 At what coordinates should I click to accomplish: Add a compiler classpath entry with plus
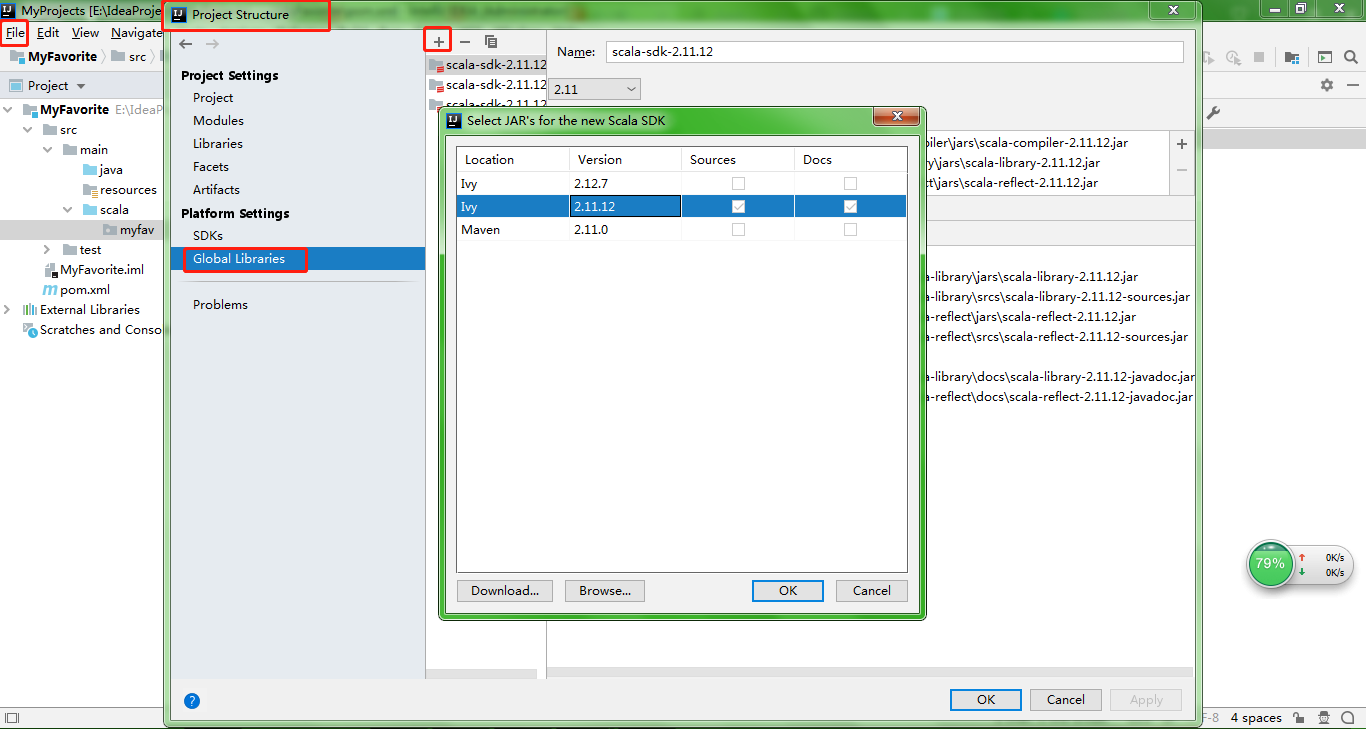coord(1182,144)
